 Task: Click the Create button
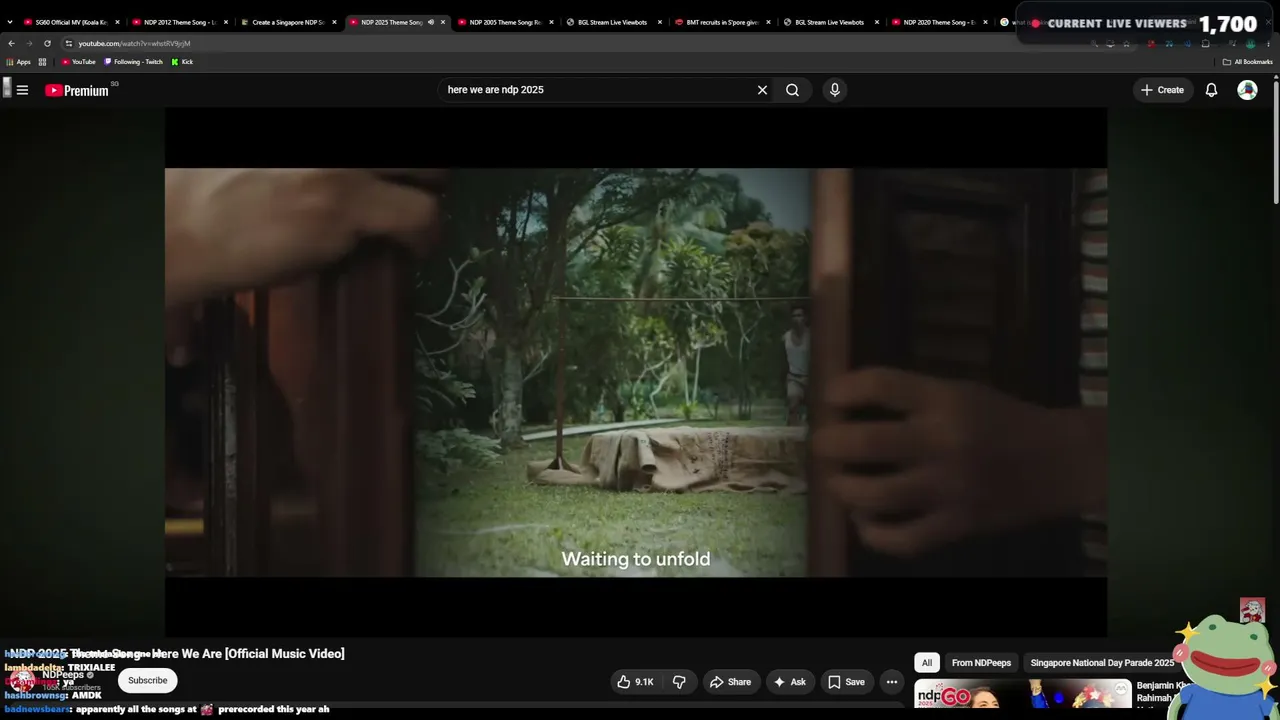(x=1162, y=90)
